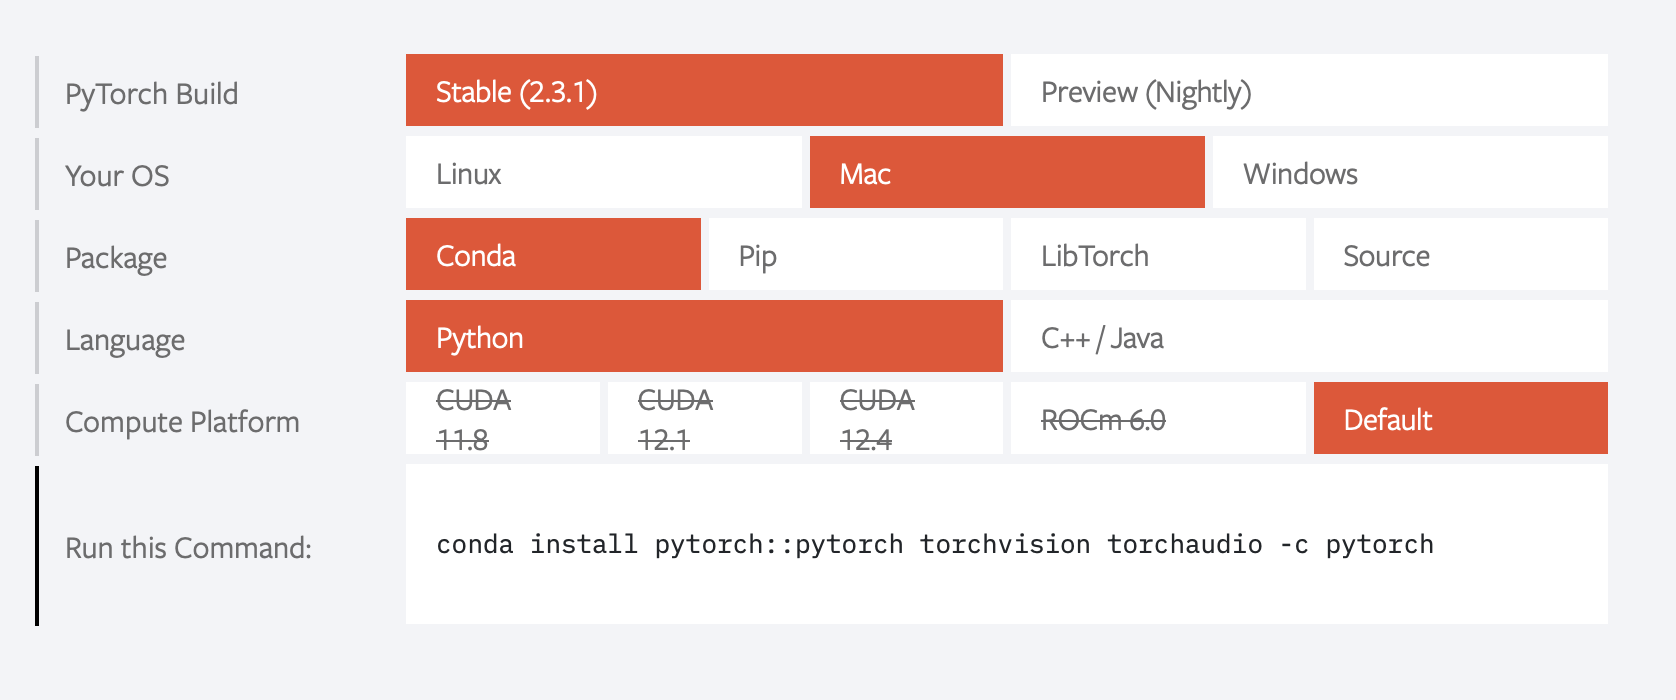
Task: Select Python as the language
Action: 704,336
